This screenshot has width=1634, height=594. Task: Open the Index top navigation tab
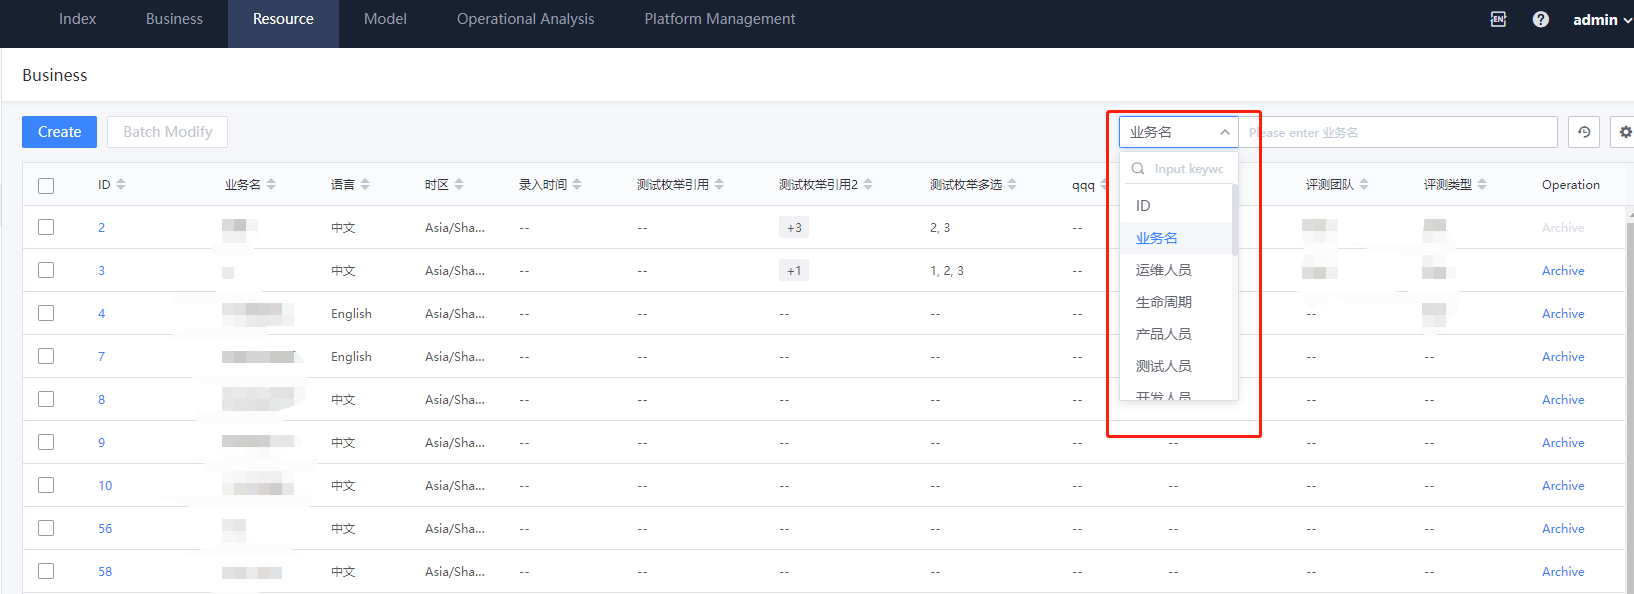(77, 19)
